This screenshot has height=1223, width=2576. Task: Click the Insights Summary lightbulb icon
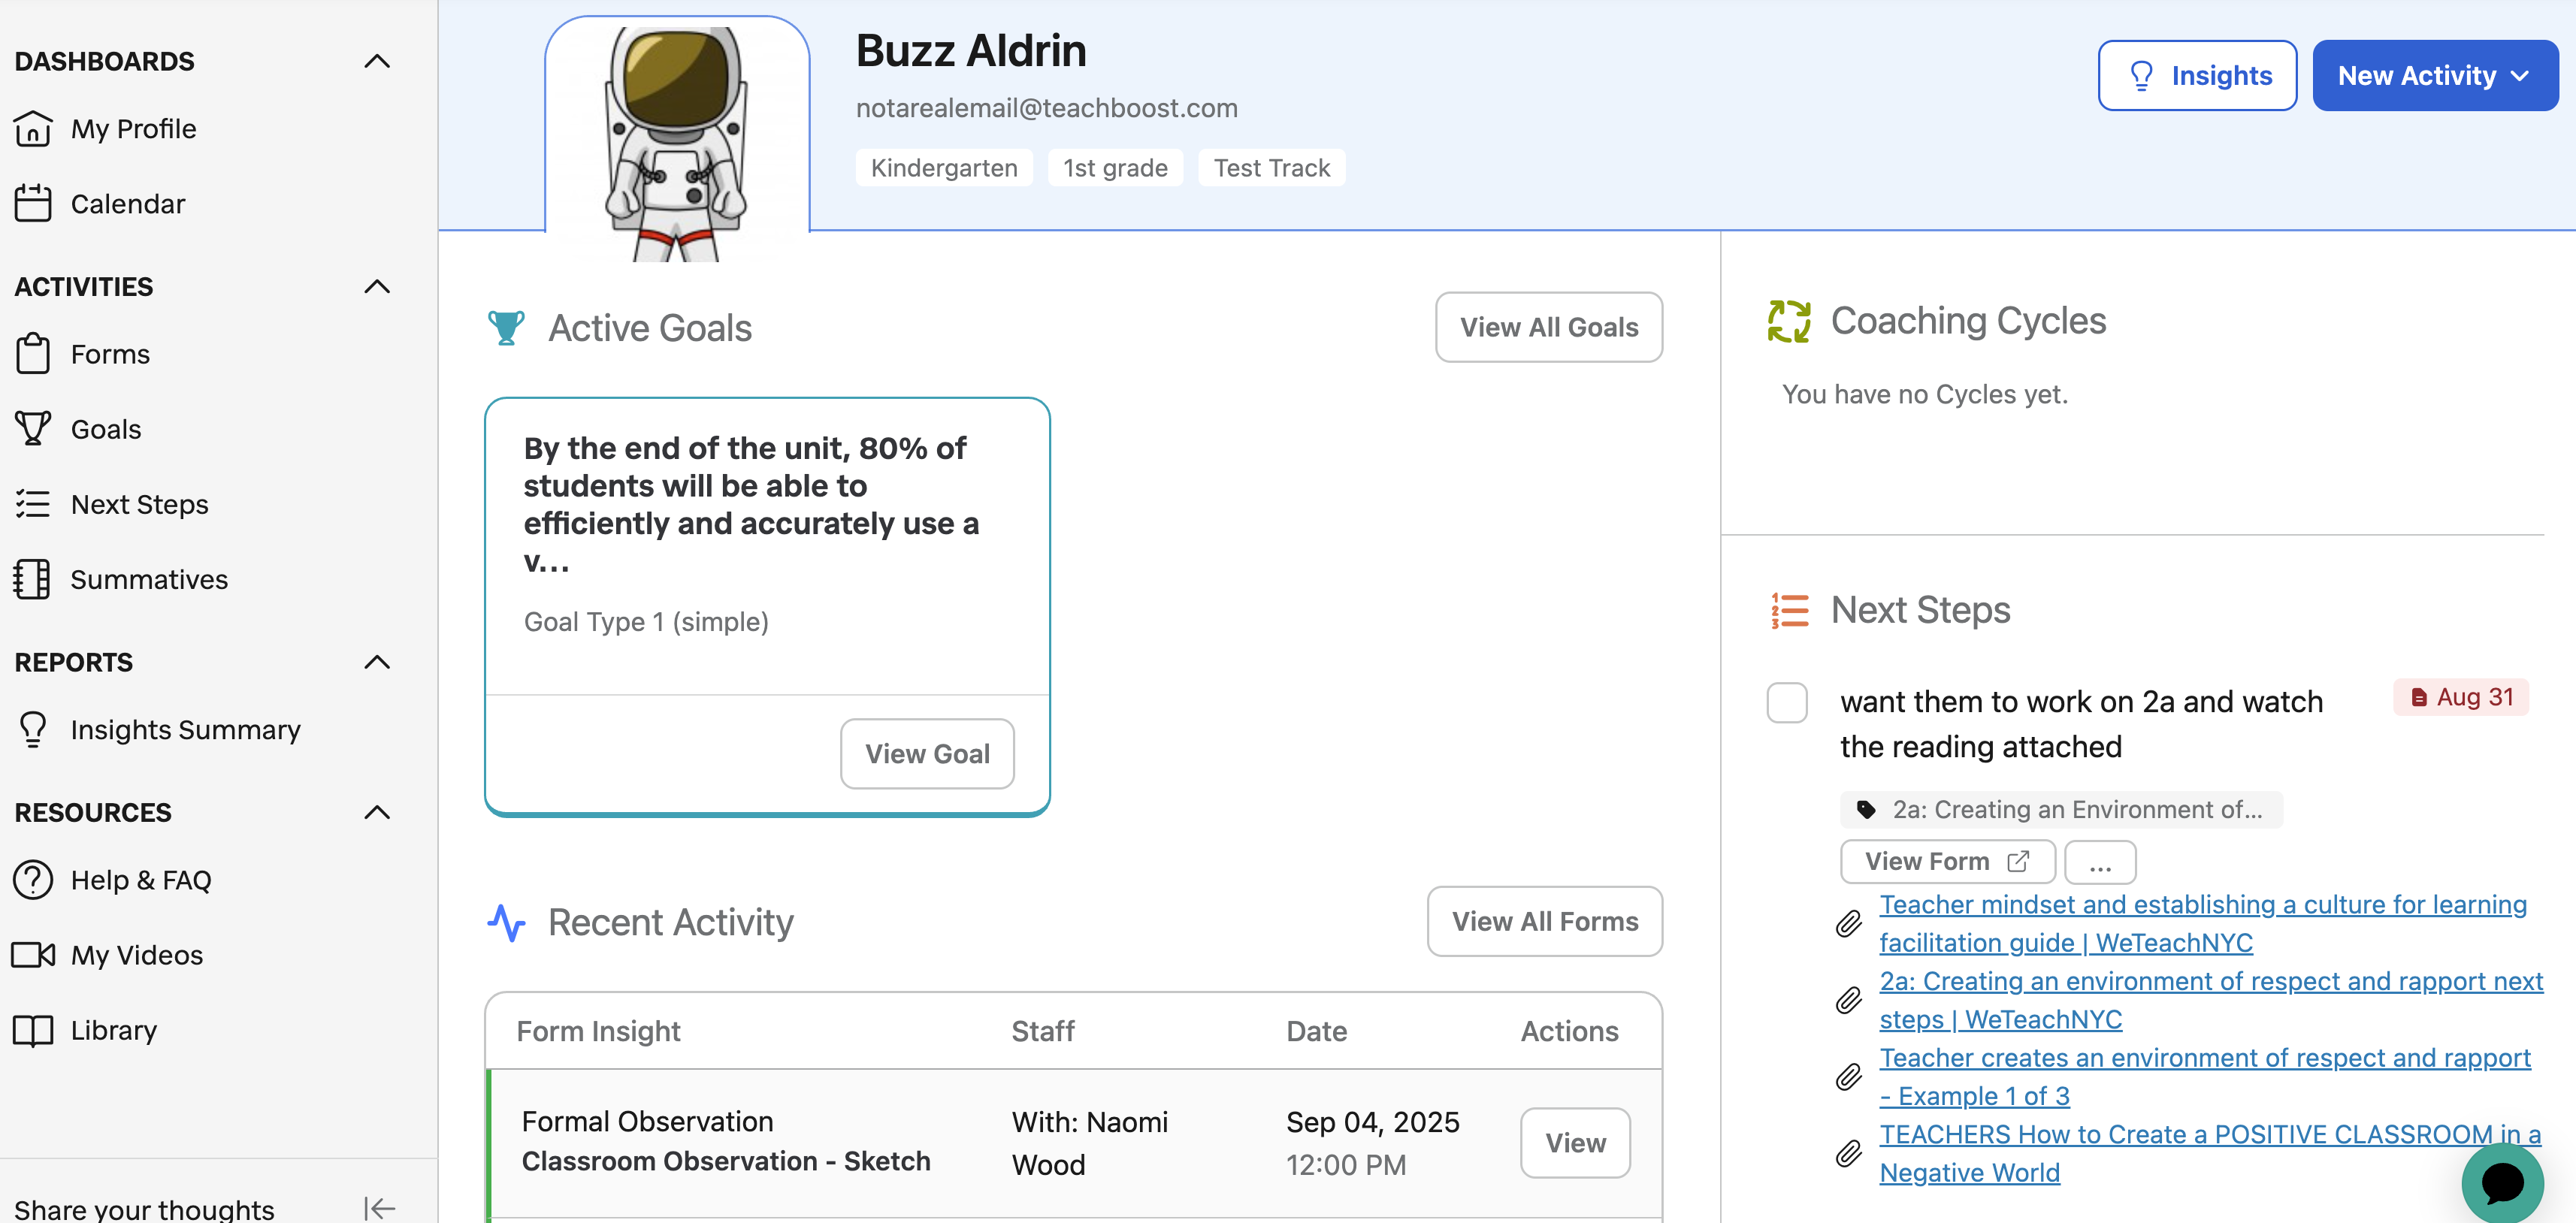33,729
